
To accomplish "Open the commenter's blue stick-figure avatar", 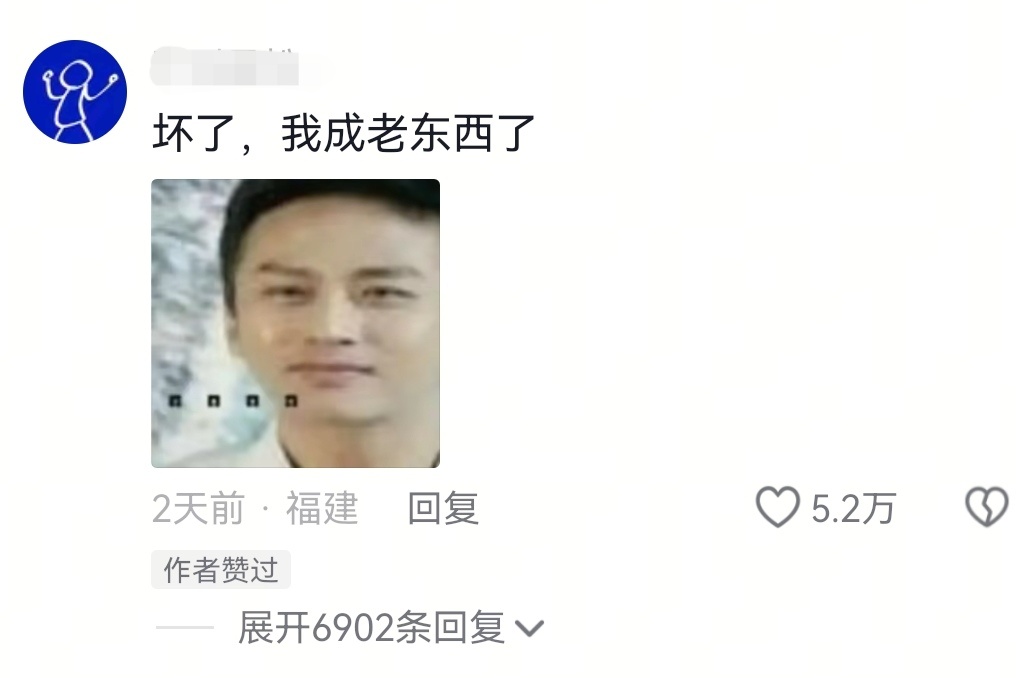I will tap(75, 91).
